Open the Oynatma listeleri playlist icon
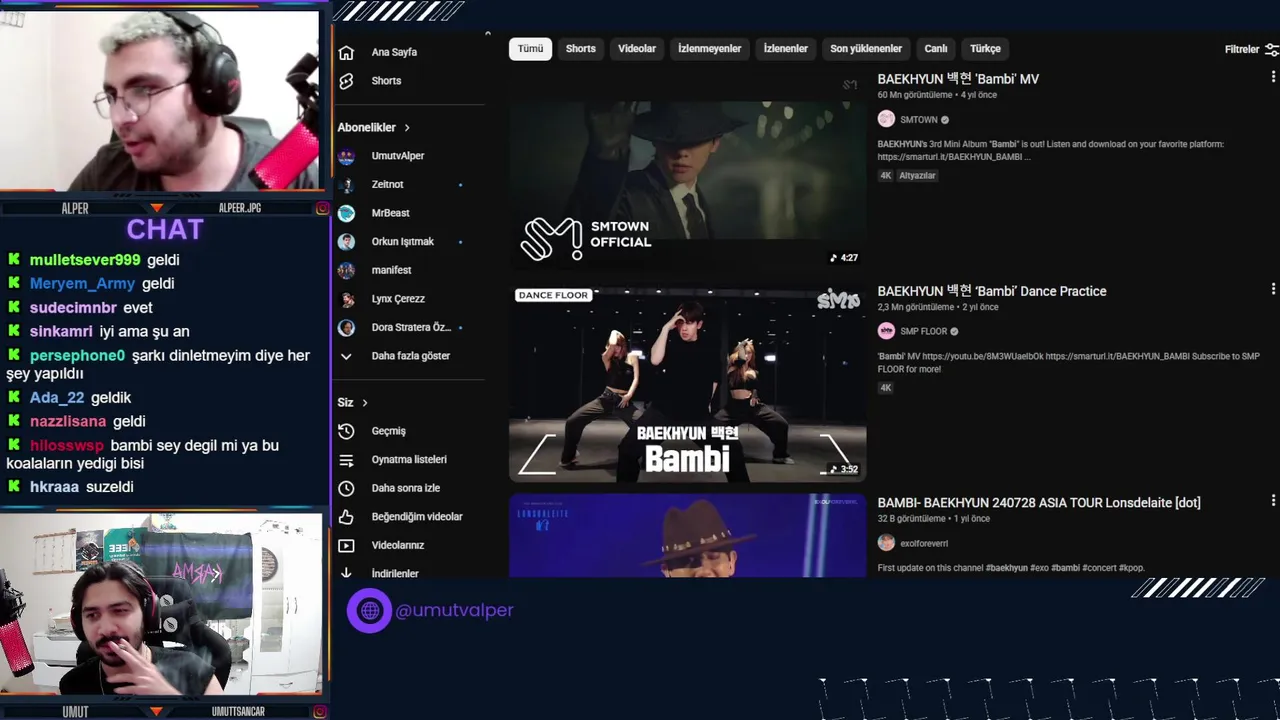This screenshot has width=1280, height=720. (x=346, y=460)
